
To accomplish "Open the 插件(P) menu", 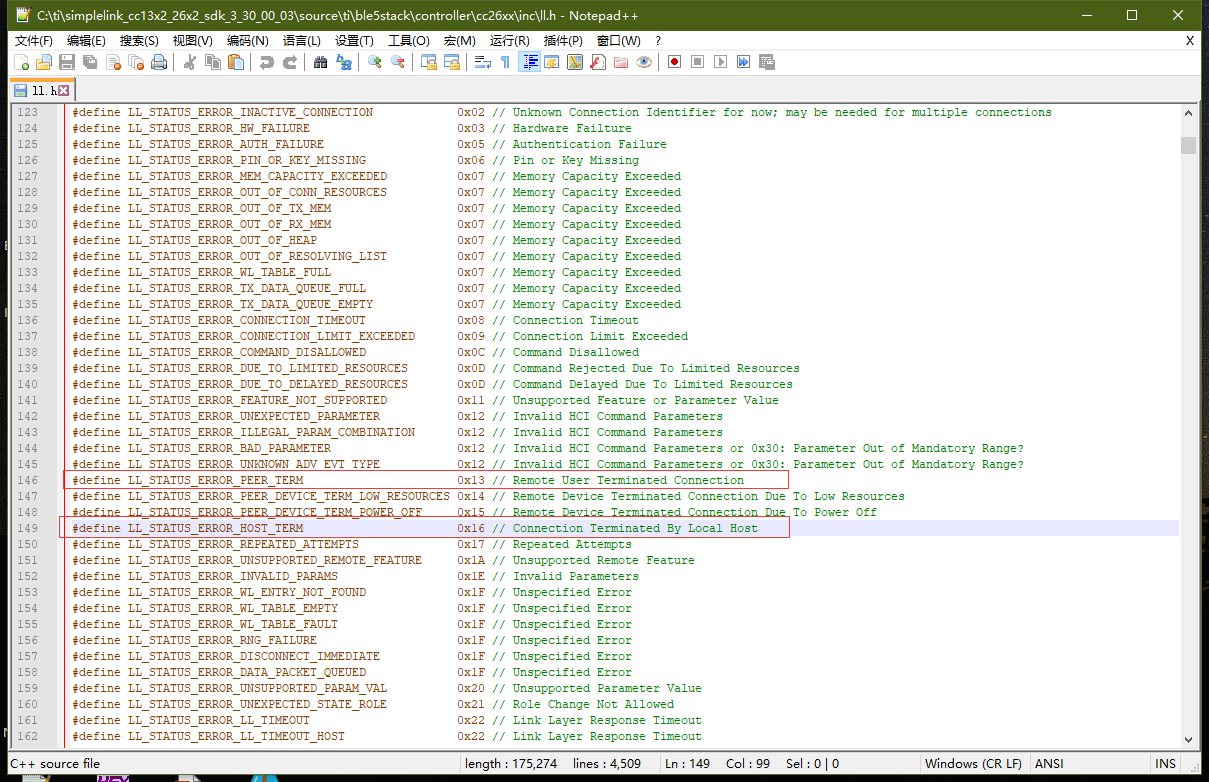I will pyautogui.click(x=563, y=40).
